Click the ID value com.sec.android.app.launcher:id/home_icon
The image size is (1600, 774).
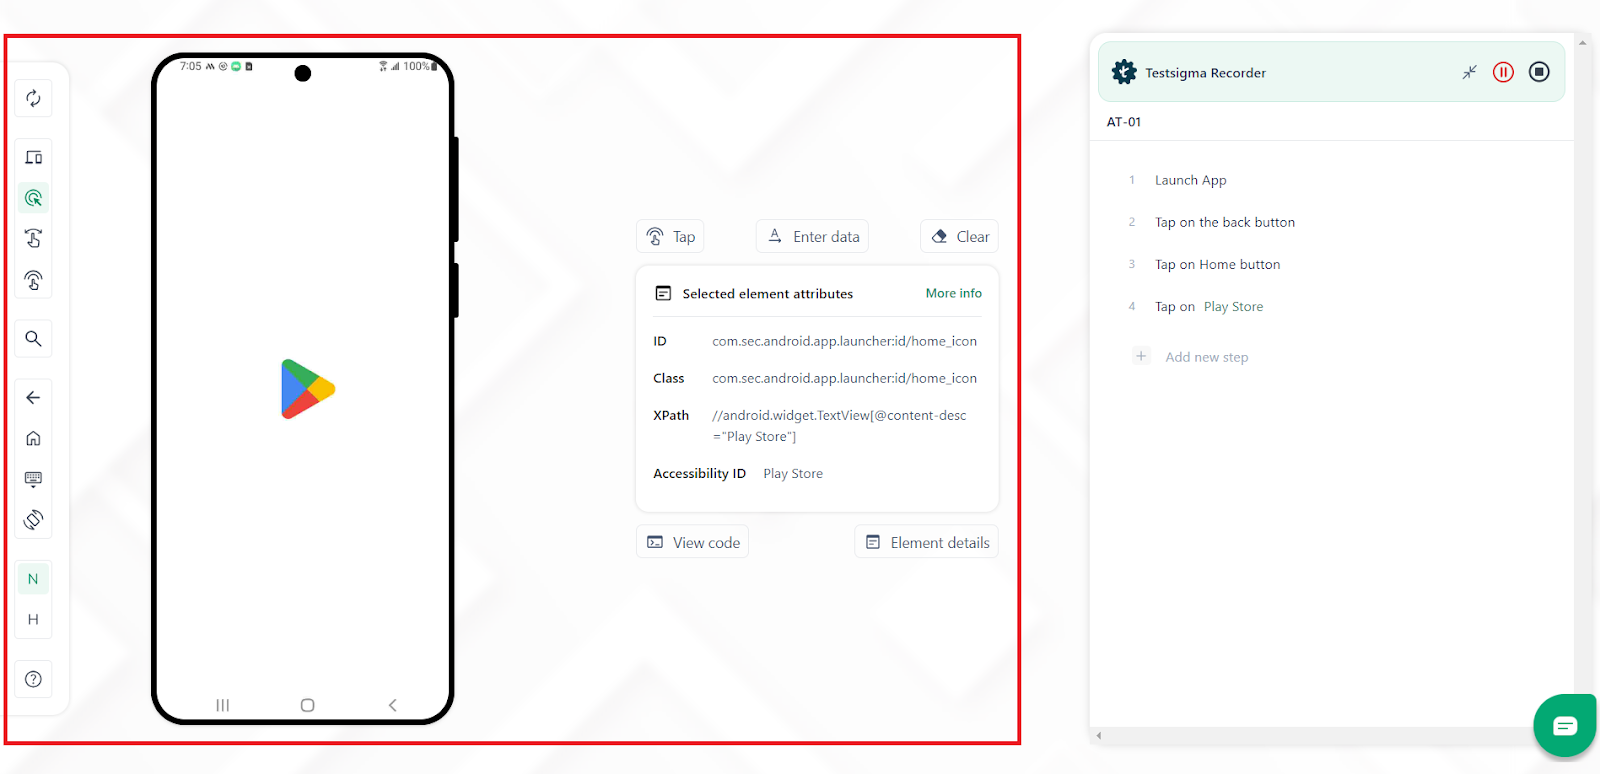pyautogui.click(x=844, y=341)
